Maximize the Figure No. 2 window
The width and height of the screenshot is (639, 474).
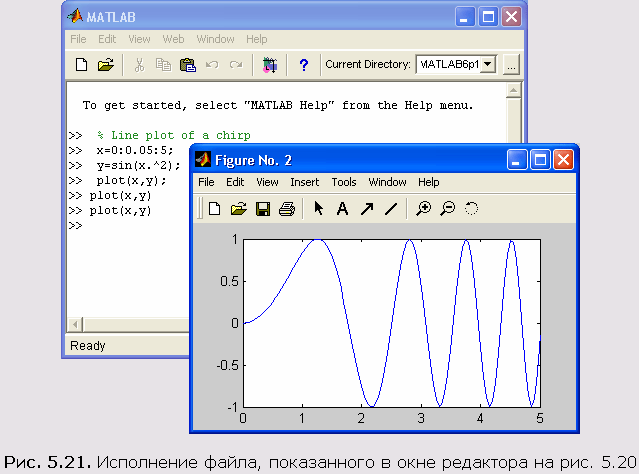click(540, 159)
